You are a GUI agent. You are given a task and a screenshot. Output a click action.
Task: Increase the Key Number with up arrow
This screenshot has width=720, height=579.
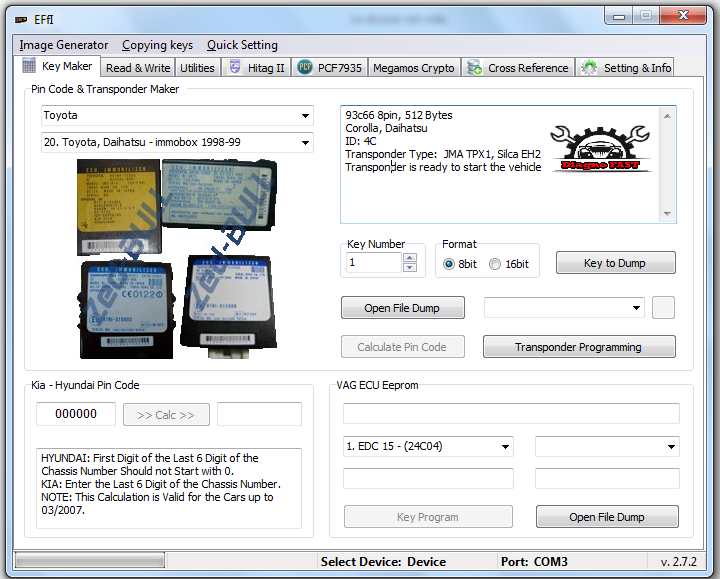pyautogui.click(x=410, y=258)
